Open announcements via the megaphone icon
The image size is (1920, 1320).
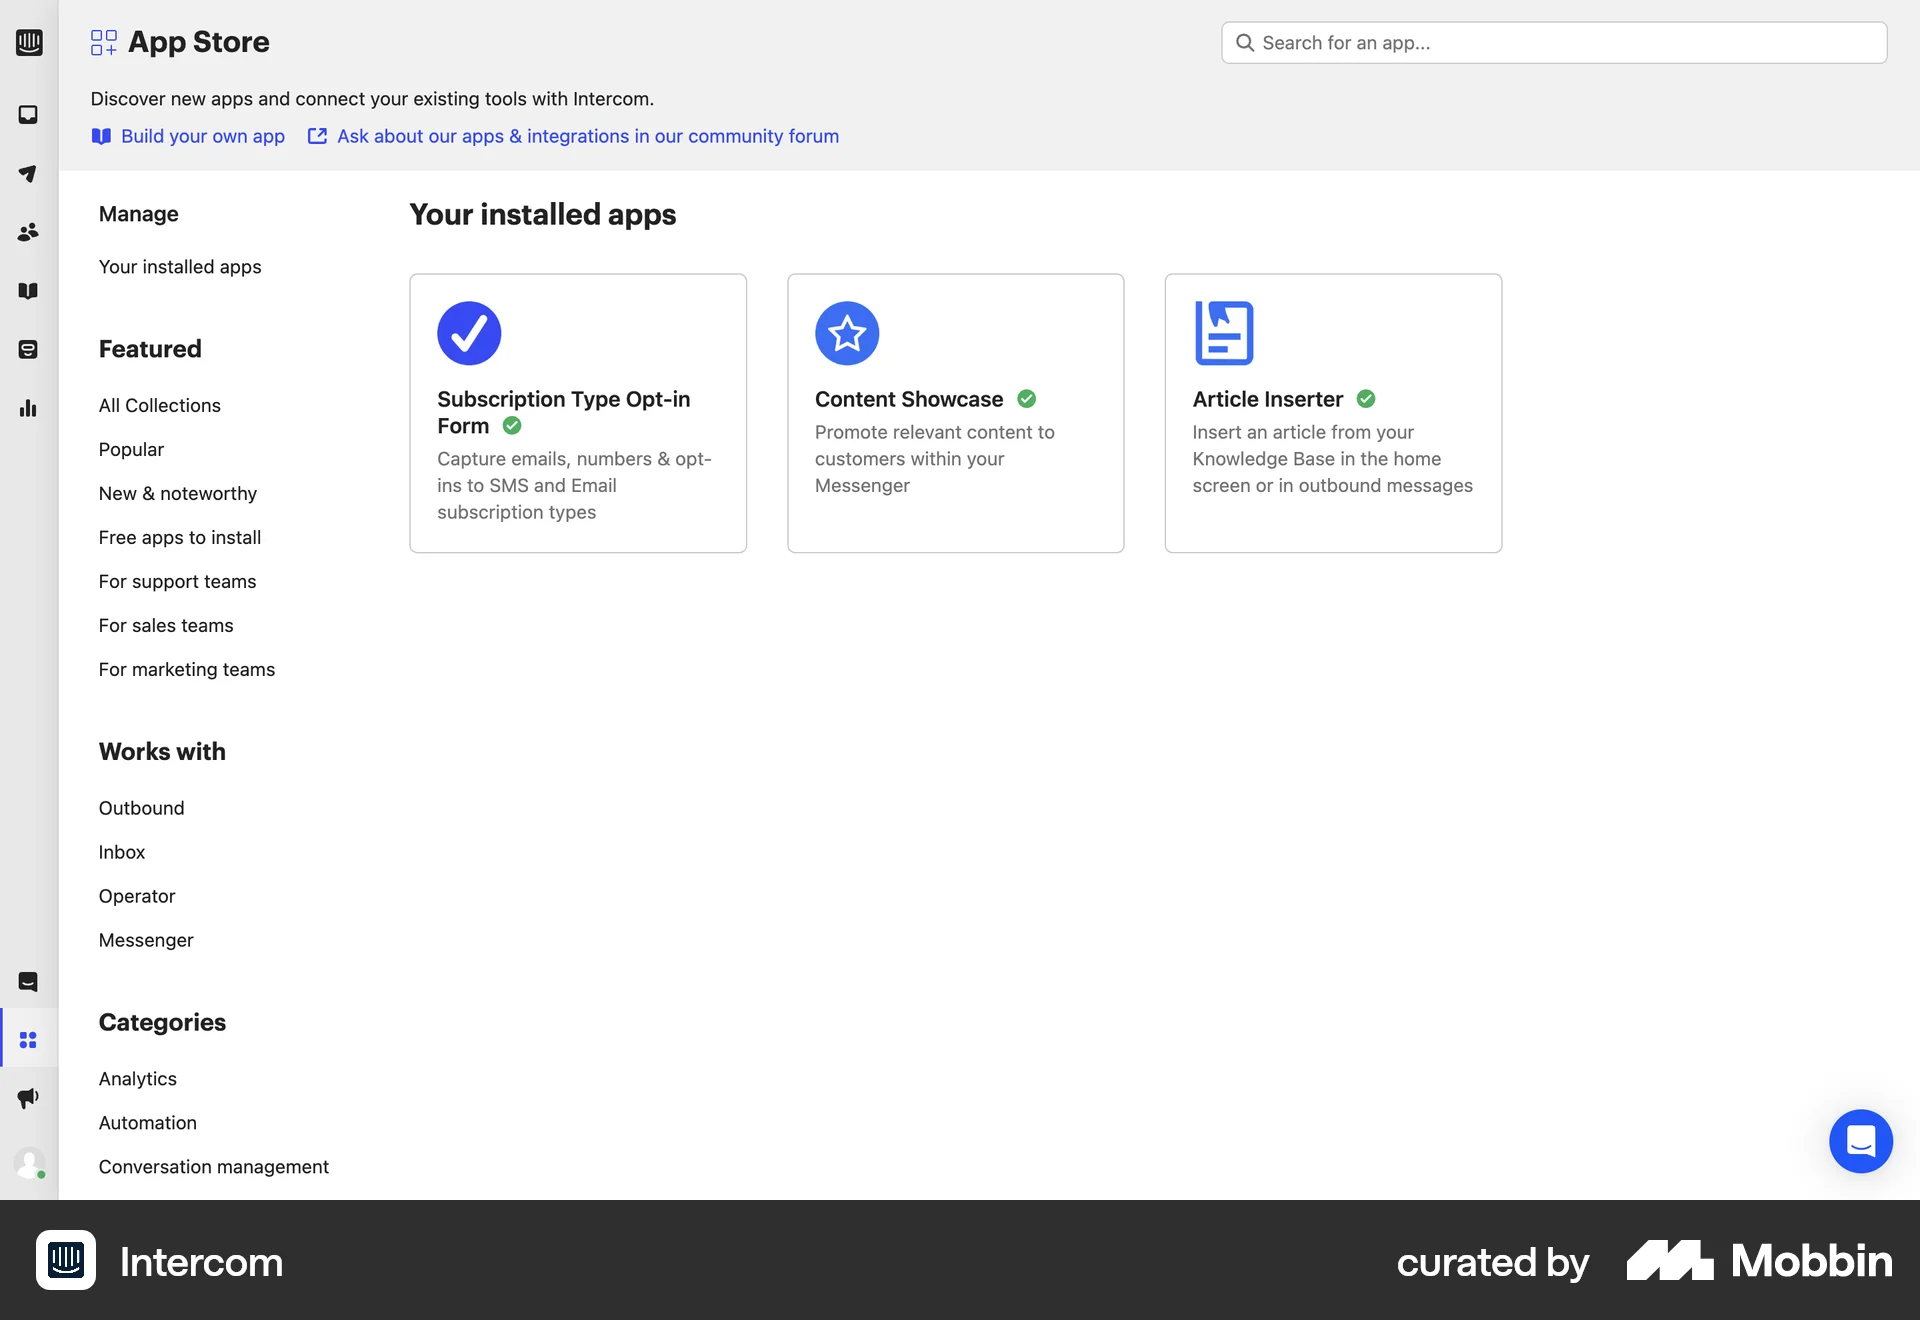tap(29, 1098)
